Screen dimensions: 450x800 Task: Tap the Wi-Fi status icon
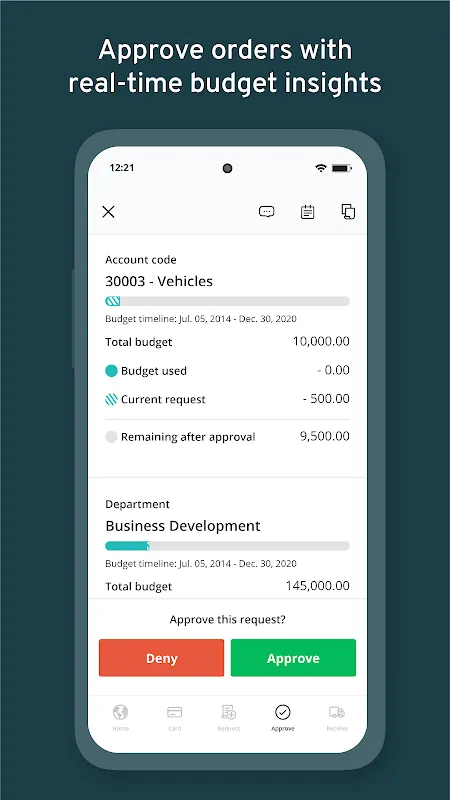[x=320, y=168]
